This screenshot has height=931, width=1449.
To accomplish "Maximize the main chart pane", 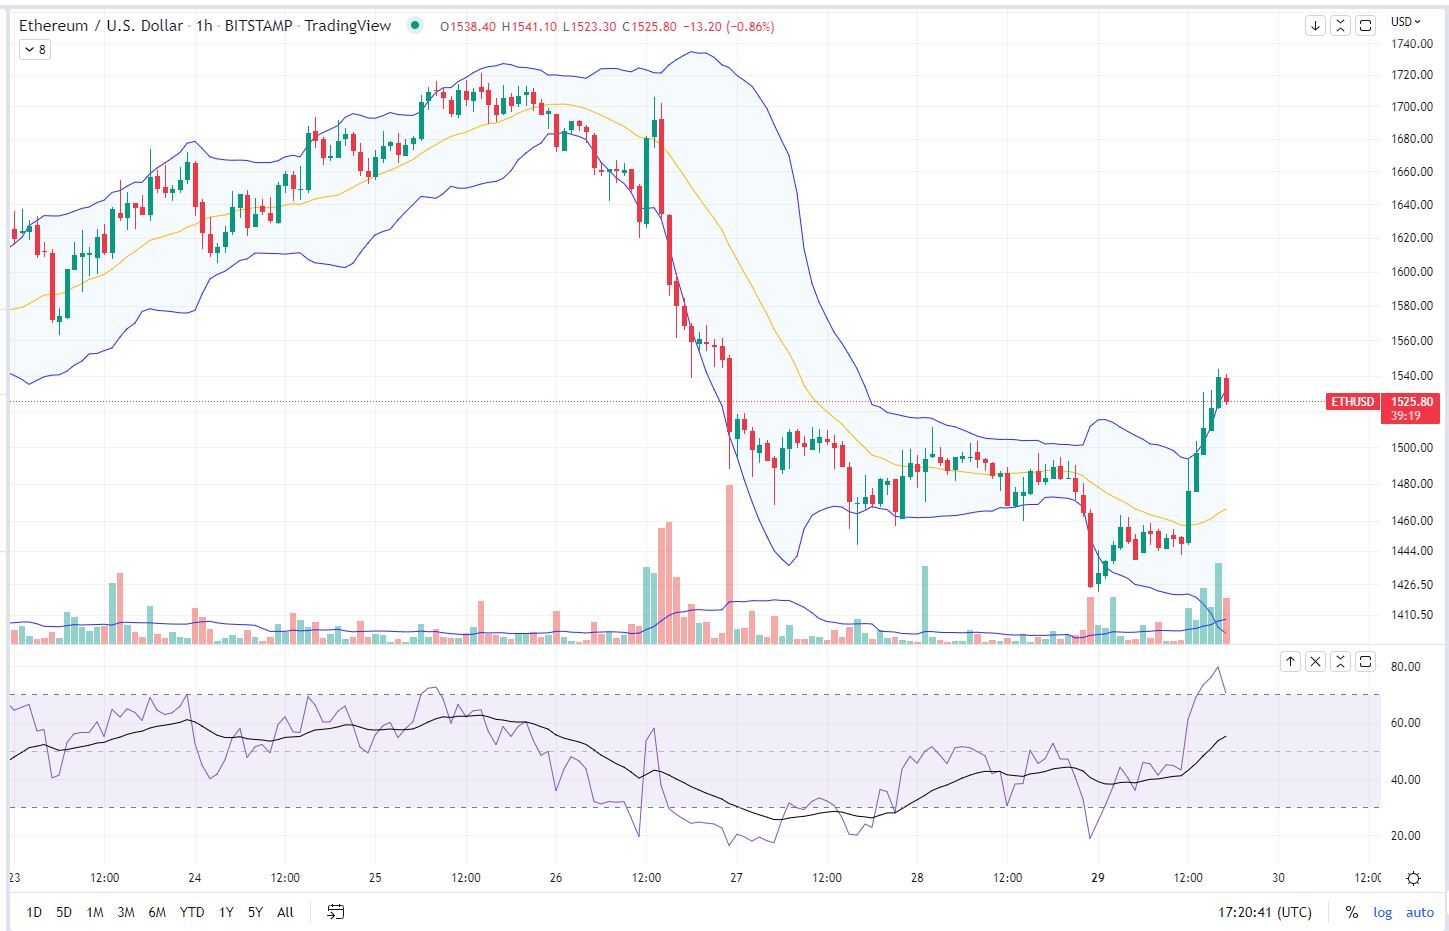I will (1365, 26).
